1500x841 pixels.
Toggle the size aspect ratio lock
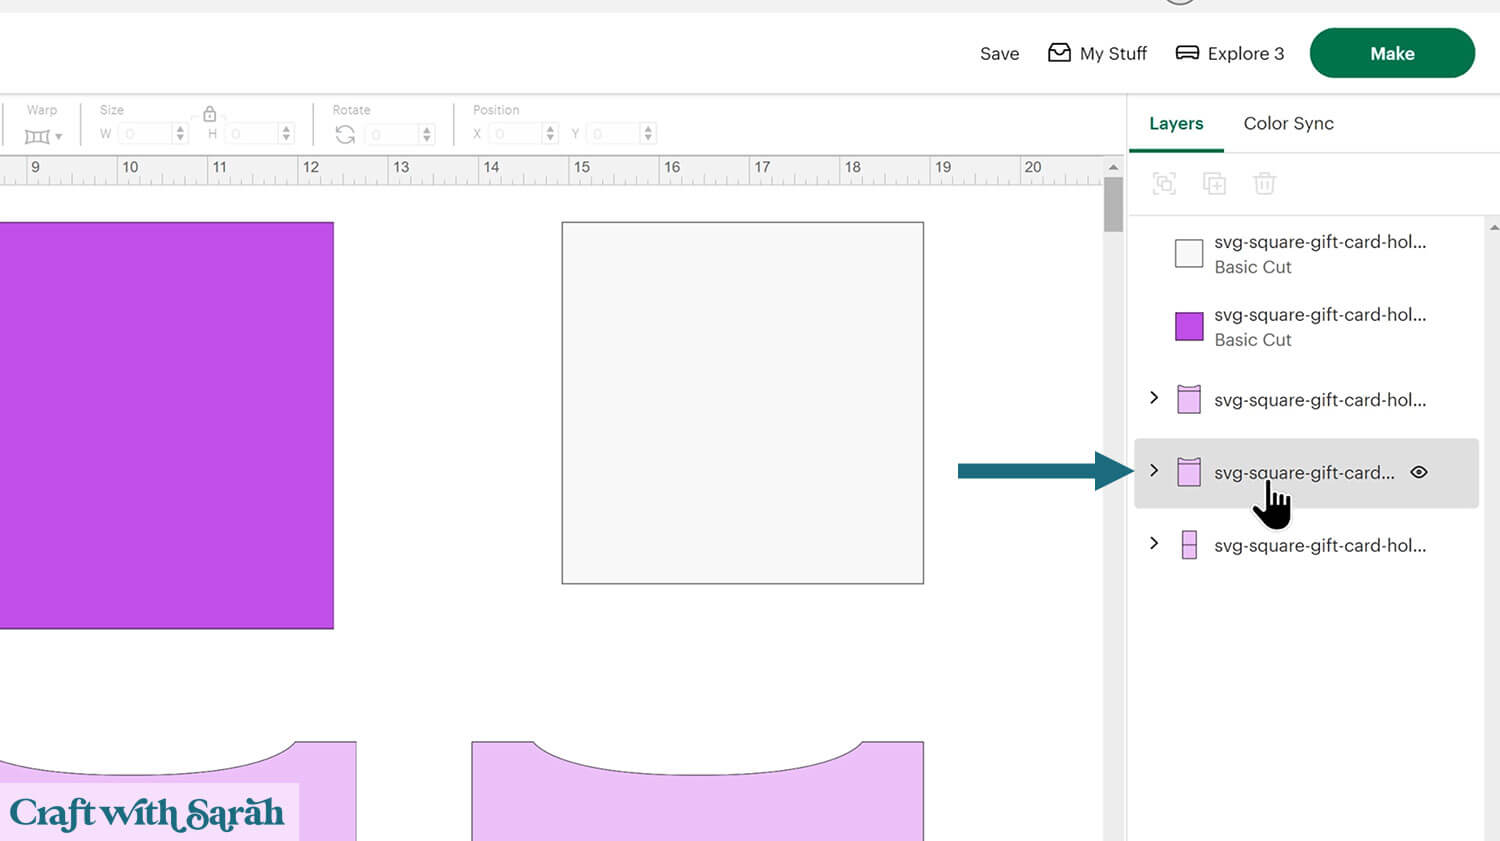[x=210, y=114]
